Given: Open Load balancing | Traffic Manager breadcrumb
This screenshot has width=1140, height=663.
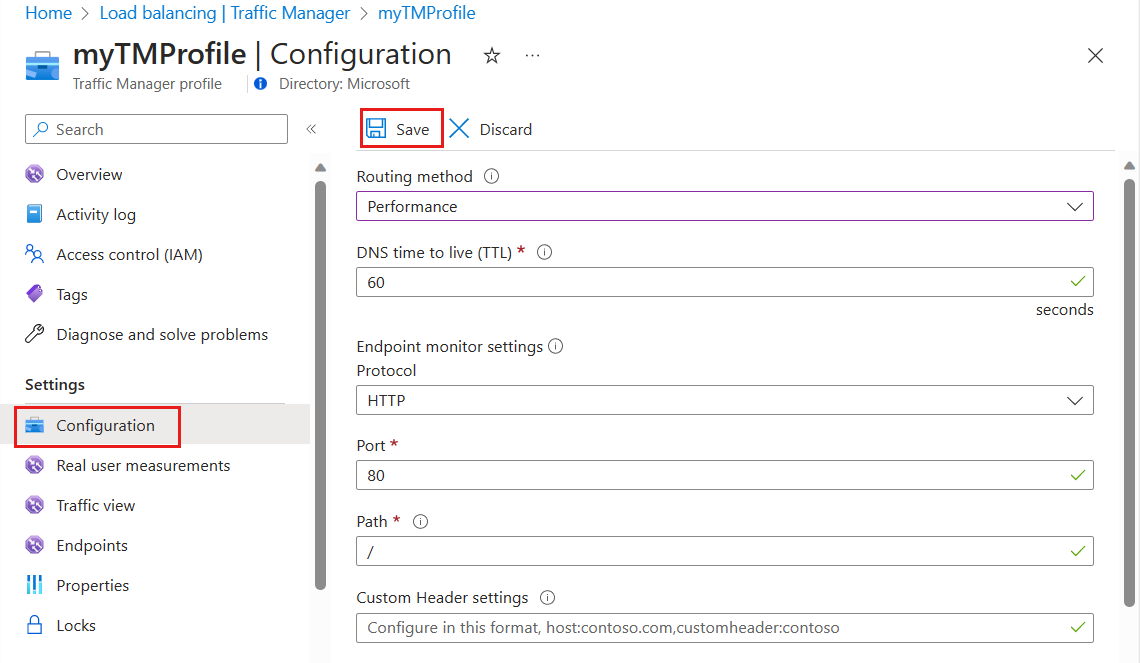Looking at the screenshot, I should pyautogui.click(x=225, y=13).
